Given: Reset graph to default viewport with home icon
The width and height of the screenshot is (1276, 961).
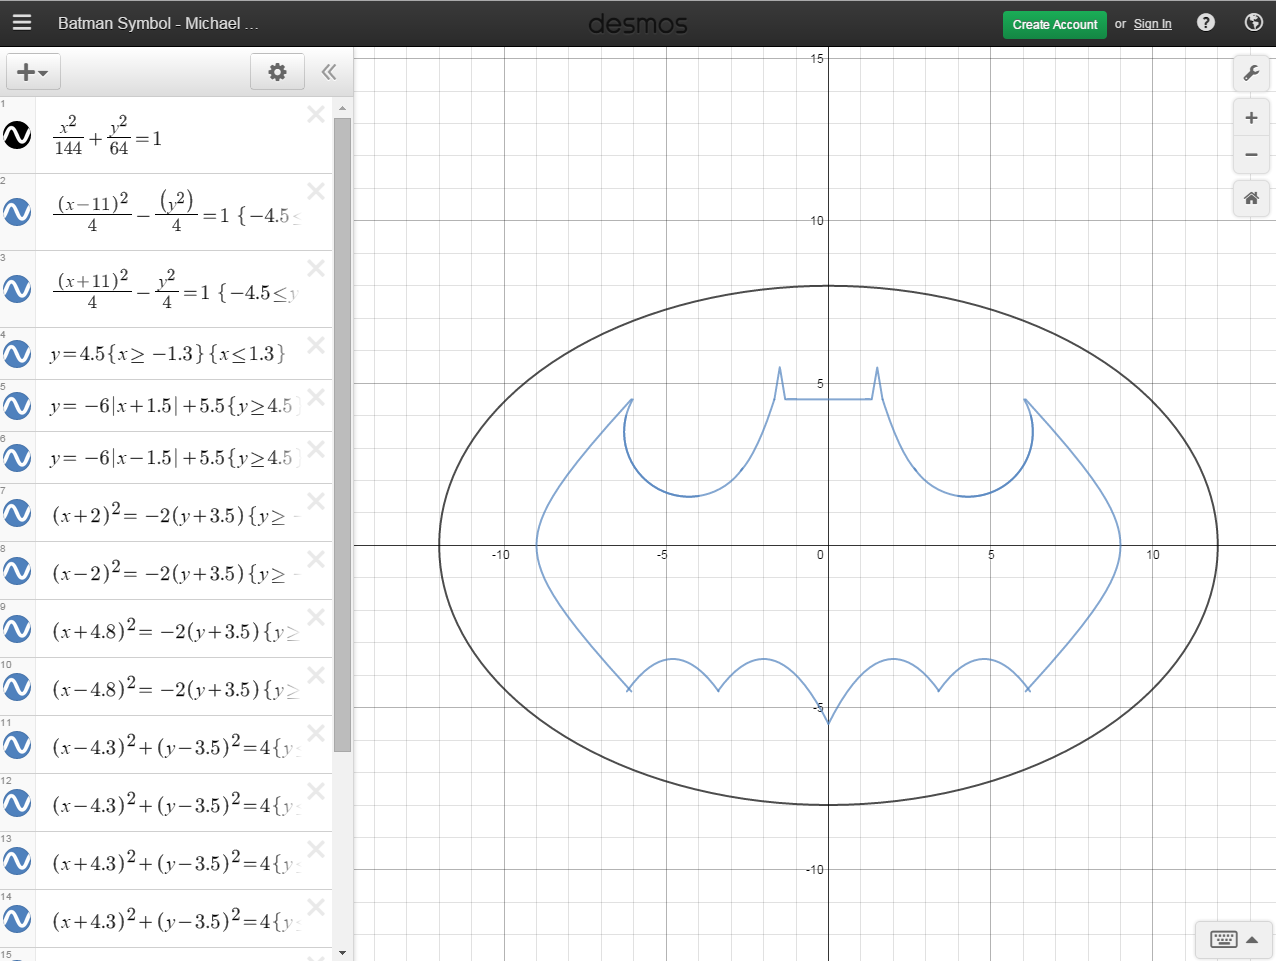Looking at the screenshot, I should (x=1251, y=198).
